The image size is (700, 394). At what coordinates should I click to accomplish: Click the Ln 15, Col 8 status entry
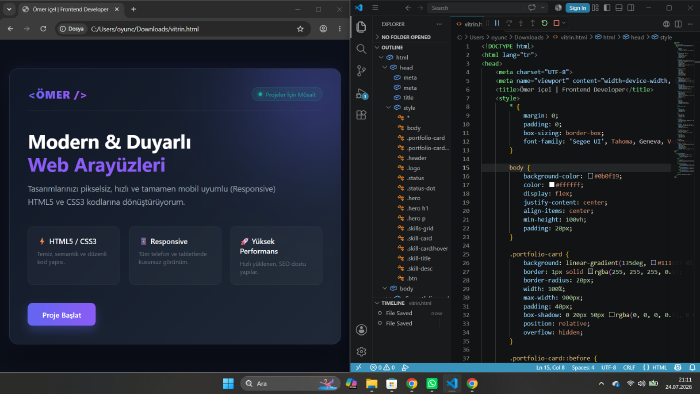click(550, 368)
